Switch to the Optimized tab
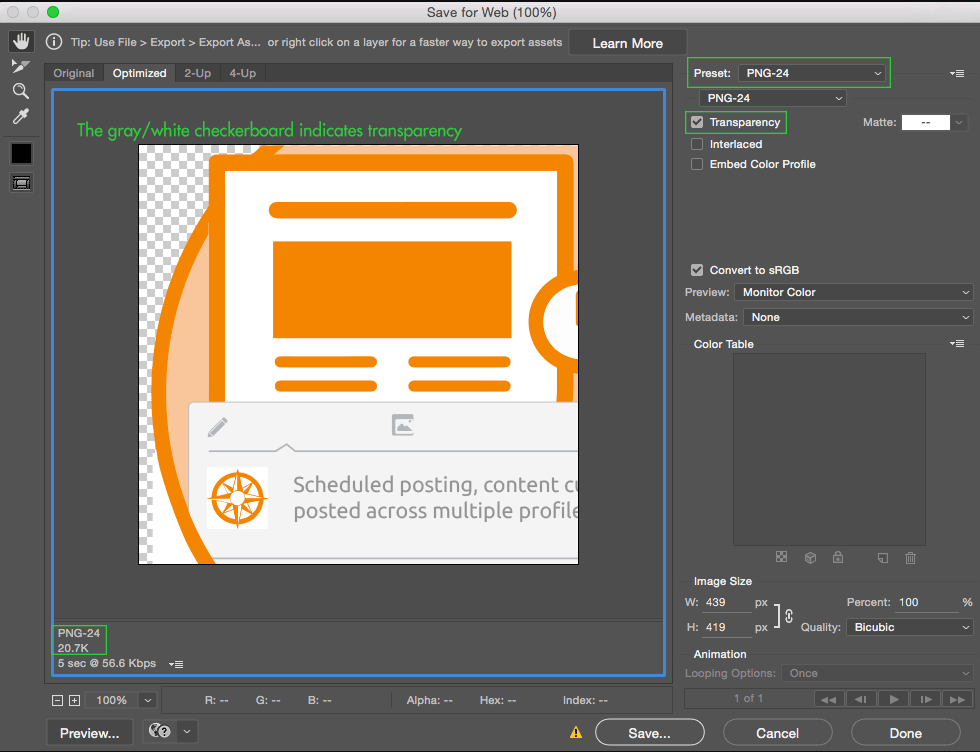The image size is (980, 752). click(139, 73)
